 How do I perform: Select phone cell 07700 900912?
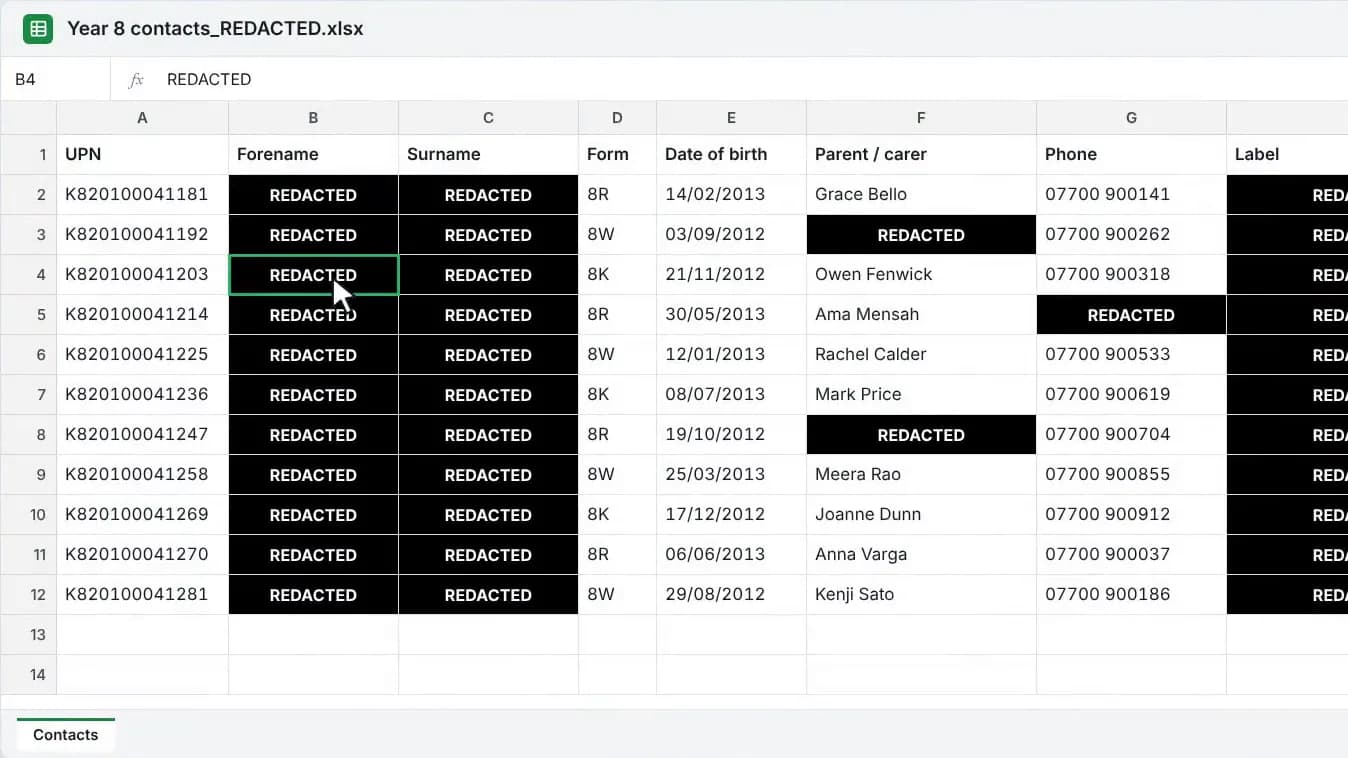click(1131, 515)
